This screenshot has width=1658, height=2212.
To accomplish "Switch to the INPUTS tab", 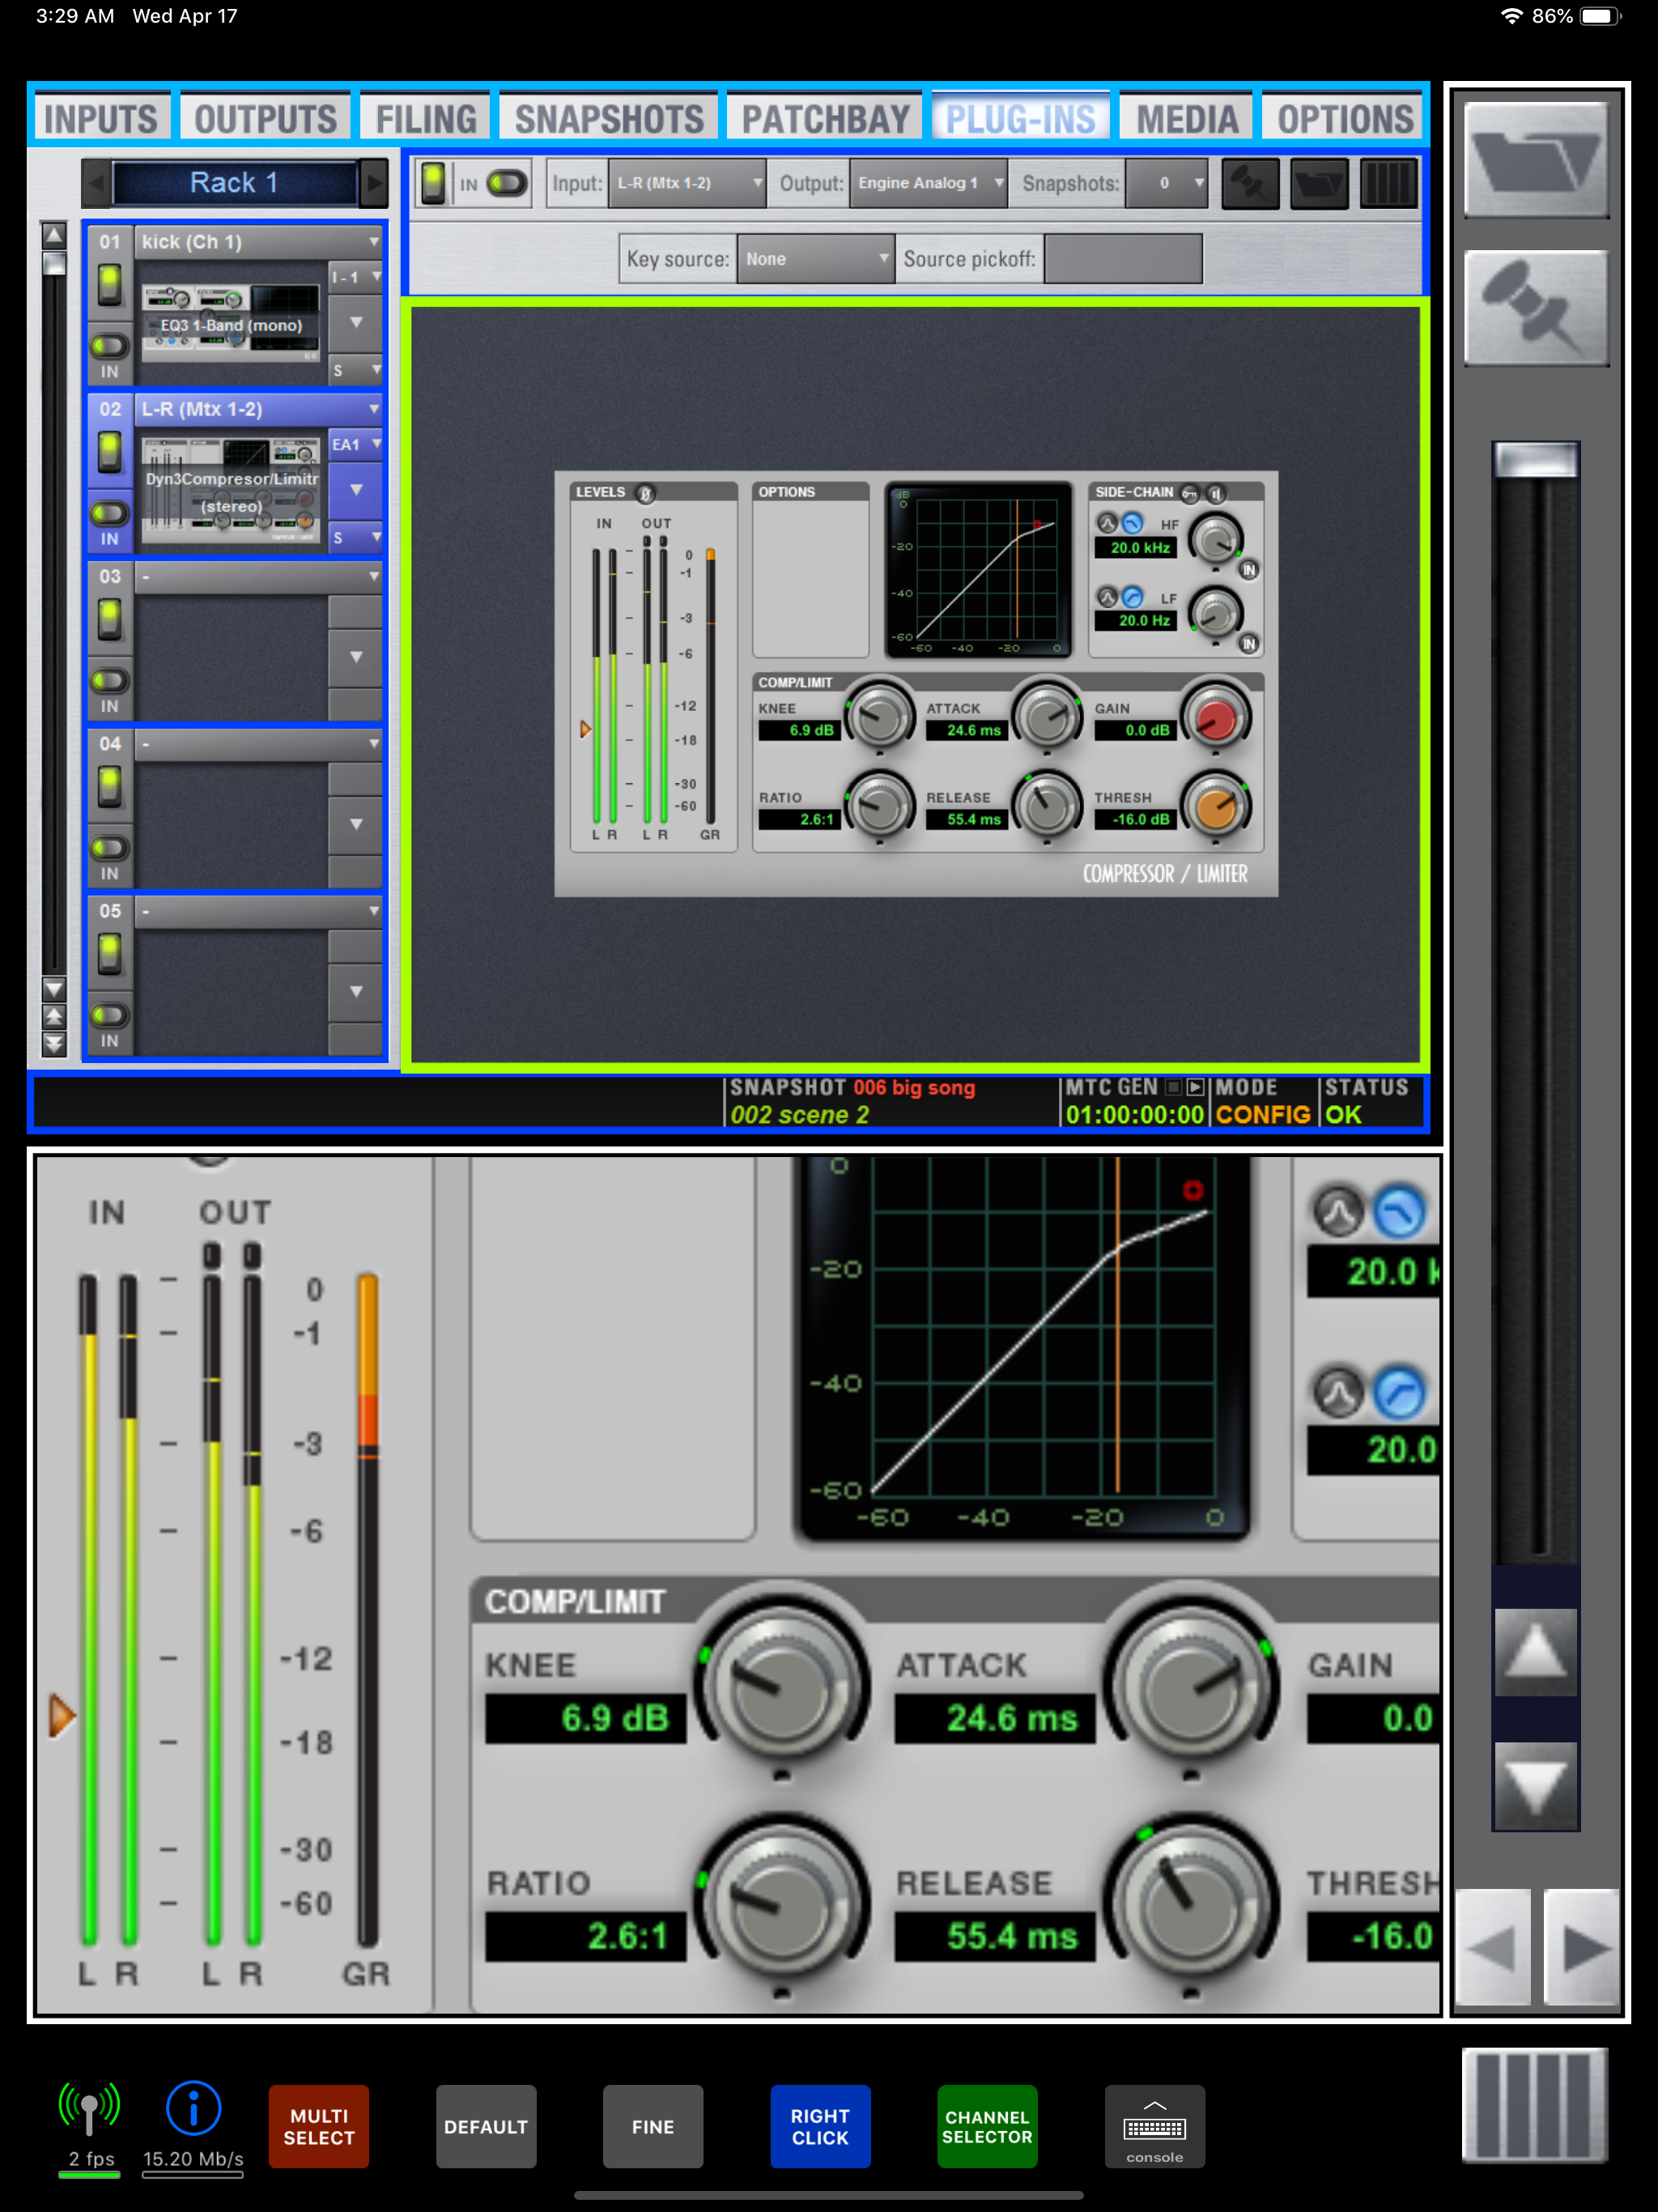I will pos(100,119).
